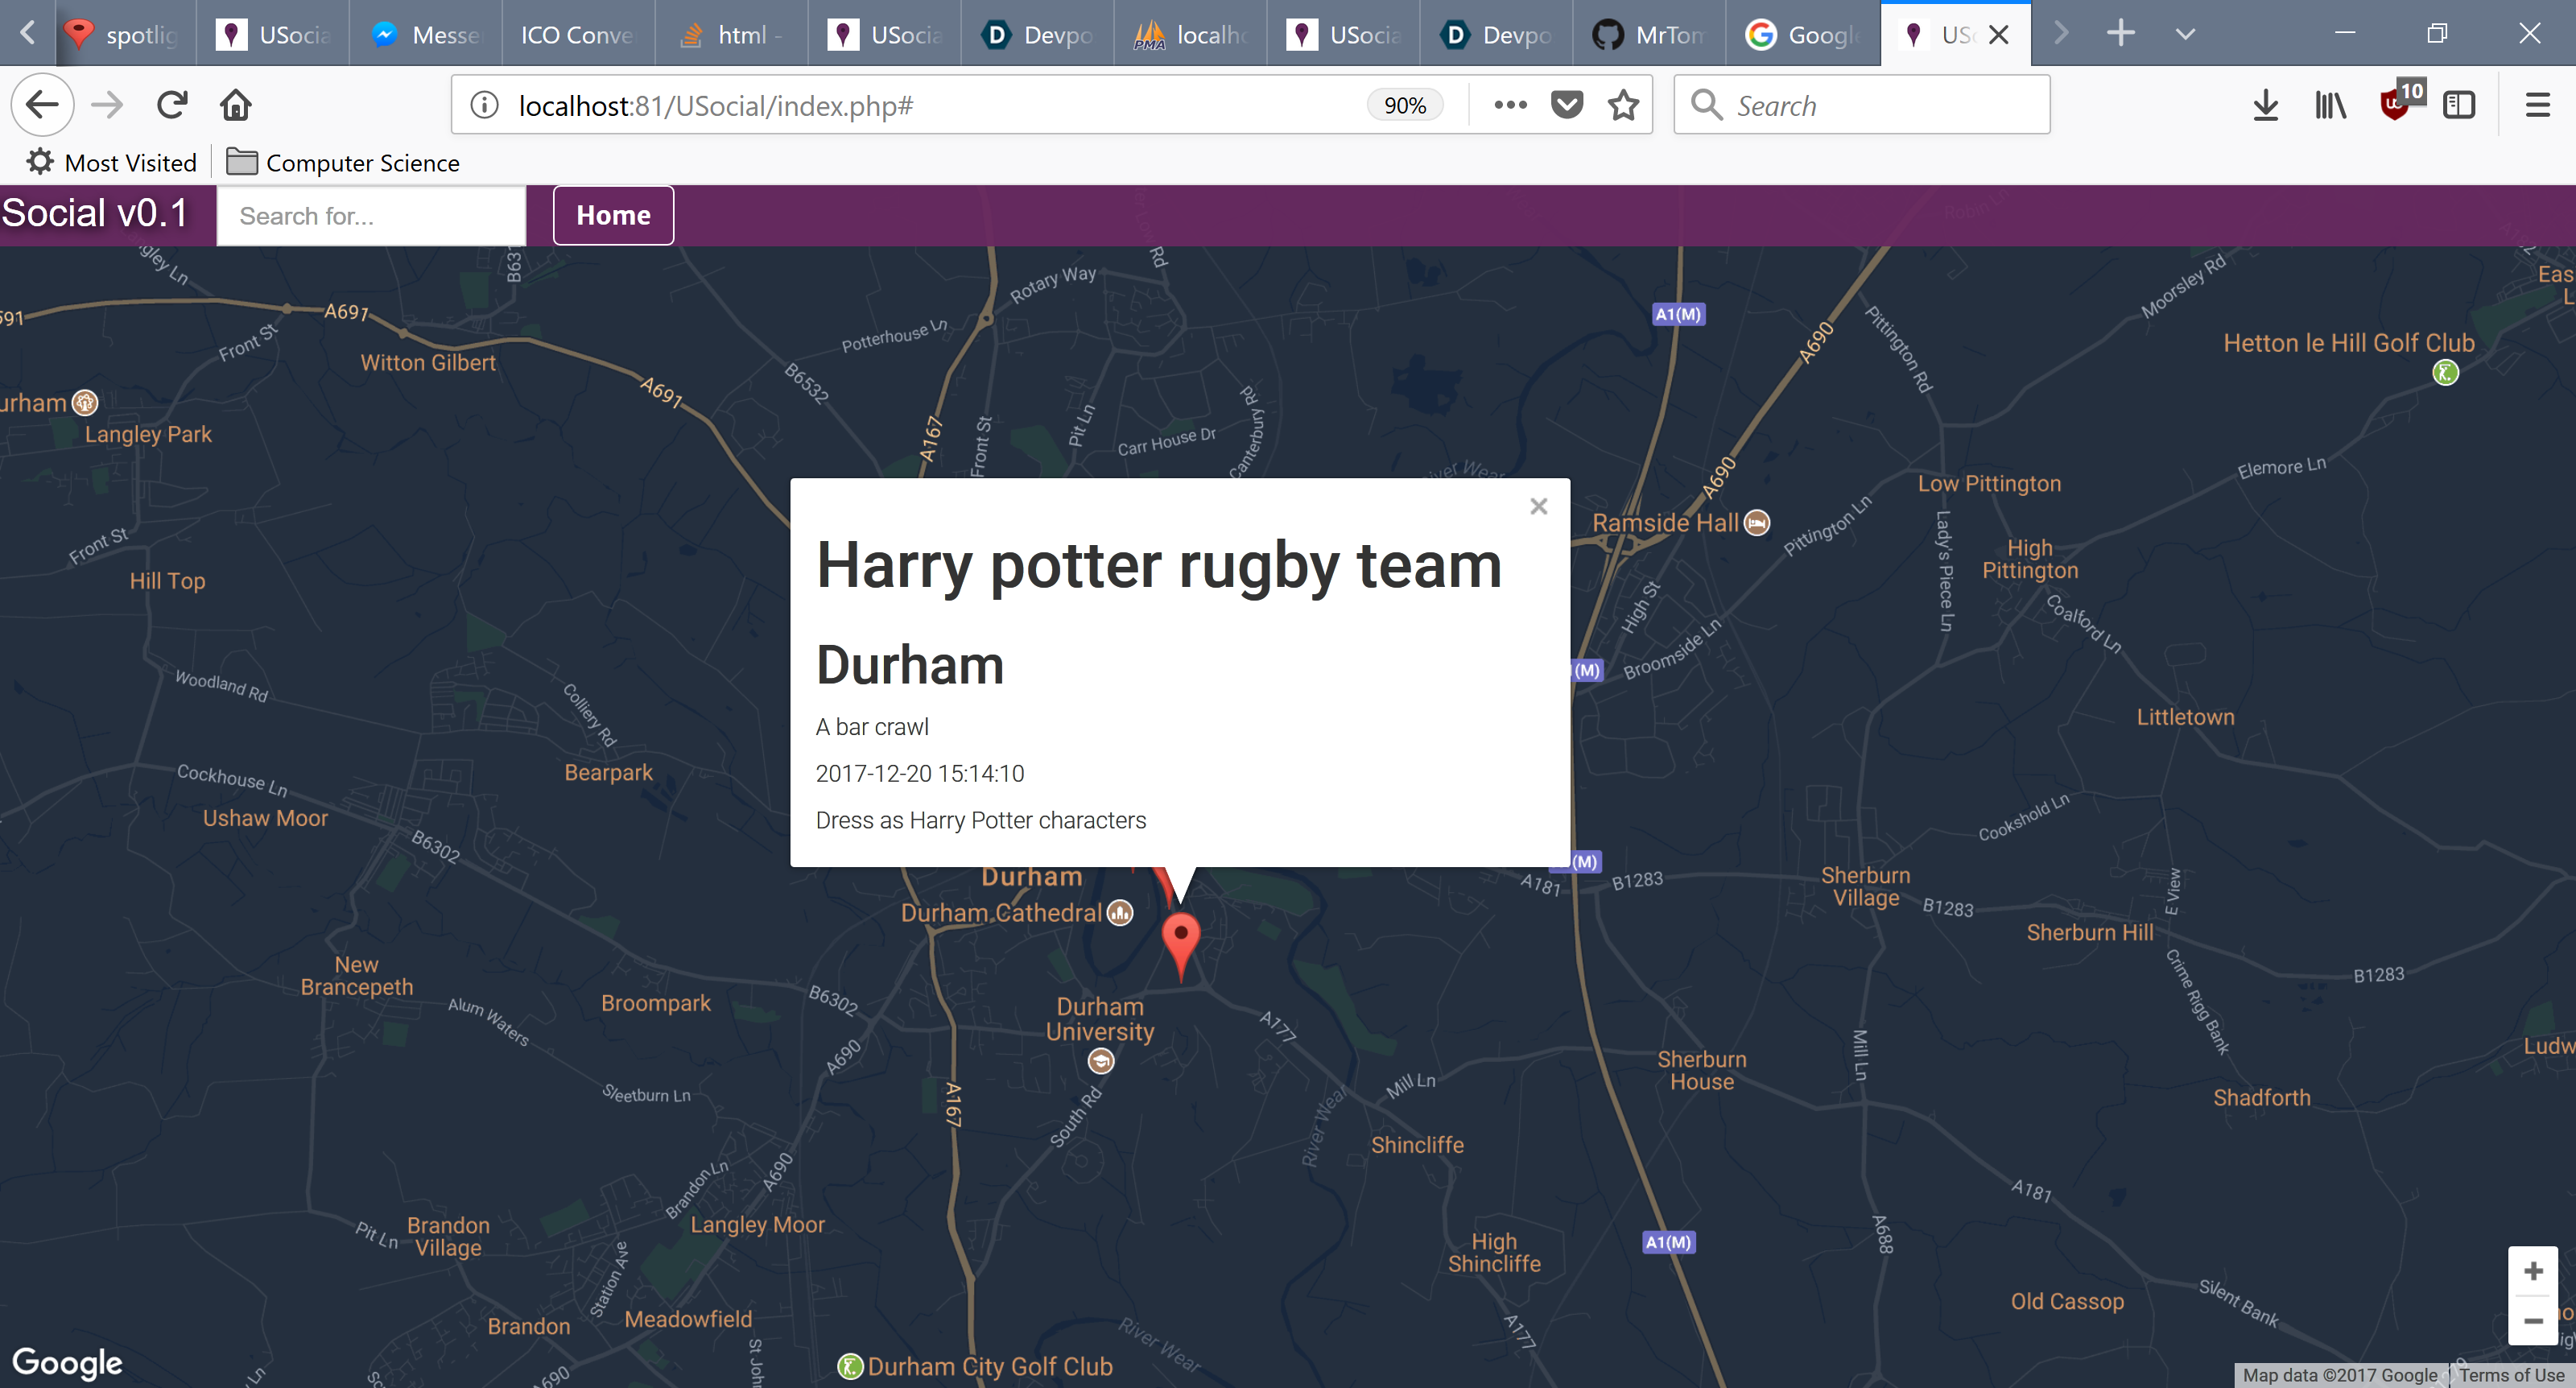Open the Firefox hamburger menu
The width and height of the screenshot is (2576, 1388).
(x=2537, y=105)
